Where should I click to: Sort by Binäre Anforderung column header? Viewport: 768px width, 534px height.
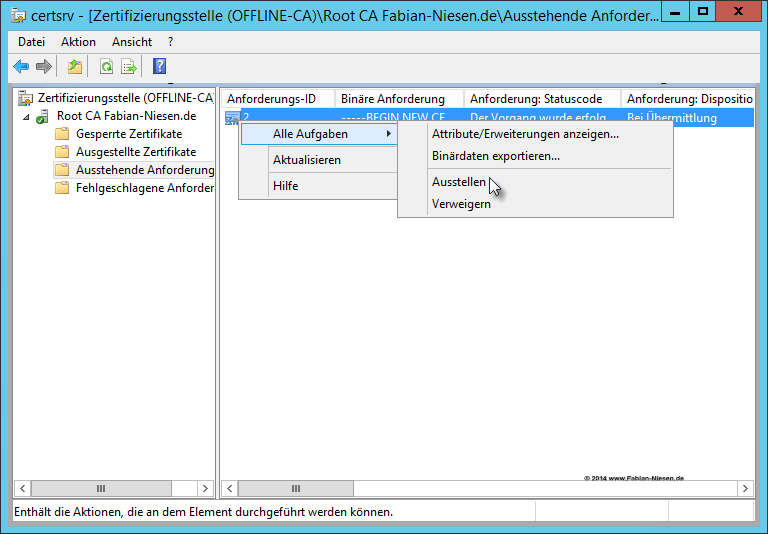(x=399, y=99)
